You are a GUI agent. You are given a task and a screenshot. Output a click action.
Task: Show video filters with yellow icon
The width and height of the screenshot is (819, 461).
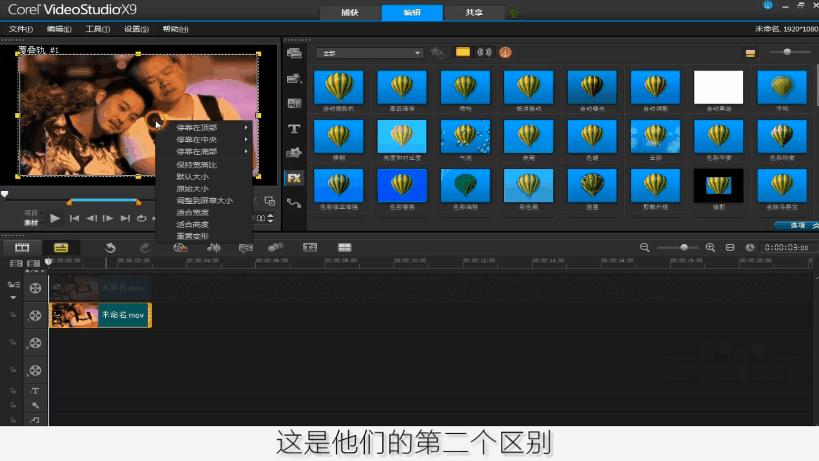(x=463, y=52)
